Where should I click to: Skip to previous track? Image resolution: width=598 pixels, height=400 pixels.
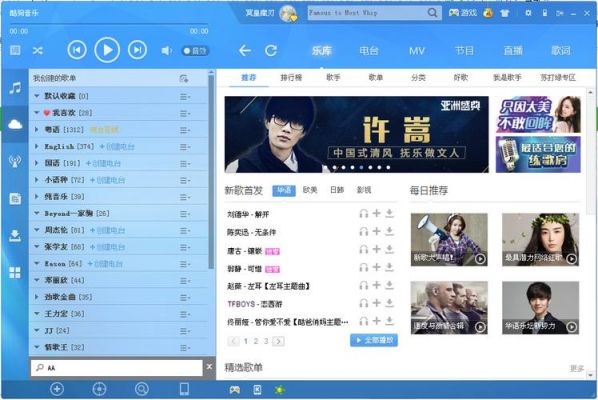point(77,50)
